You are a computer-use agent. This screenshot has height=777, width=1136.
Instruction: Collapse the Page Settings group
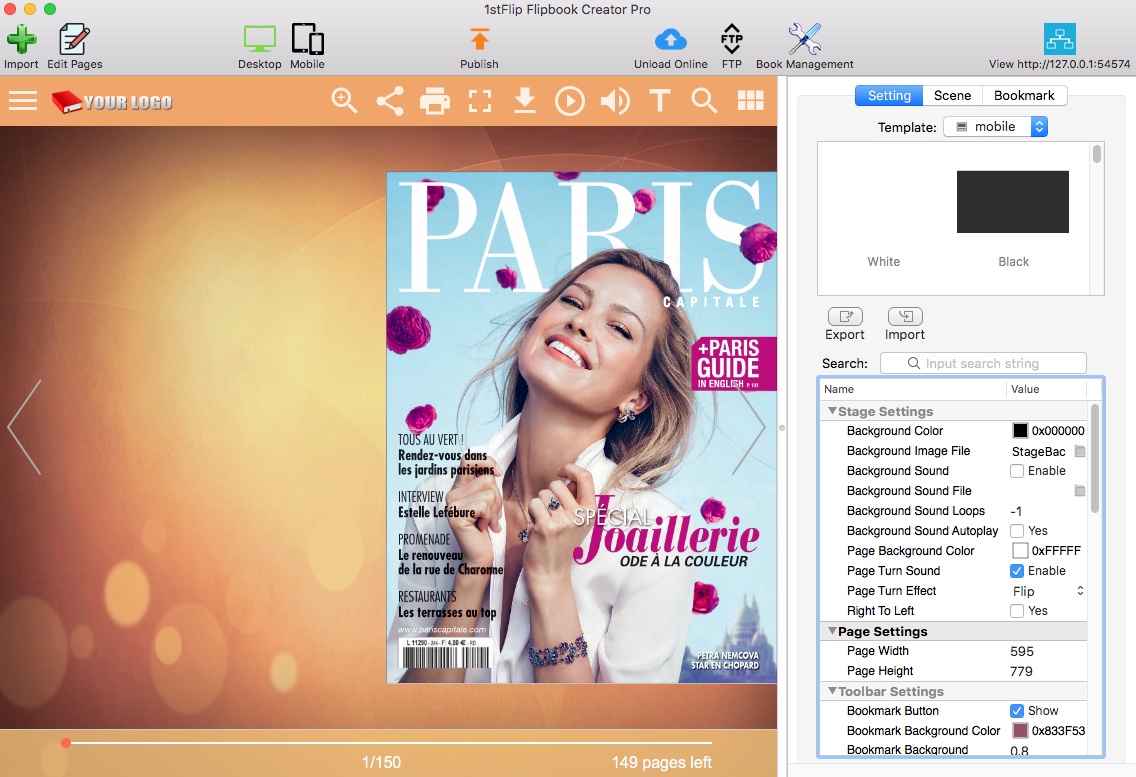coord(832,631)
